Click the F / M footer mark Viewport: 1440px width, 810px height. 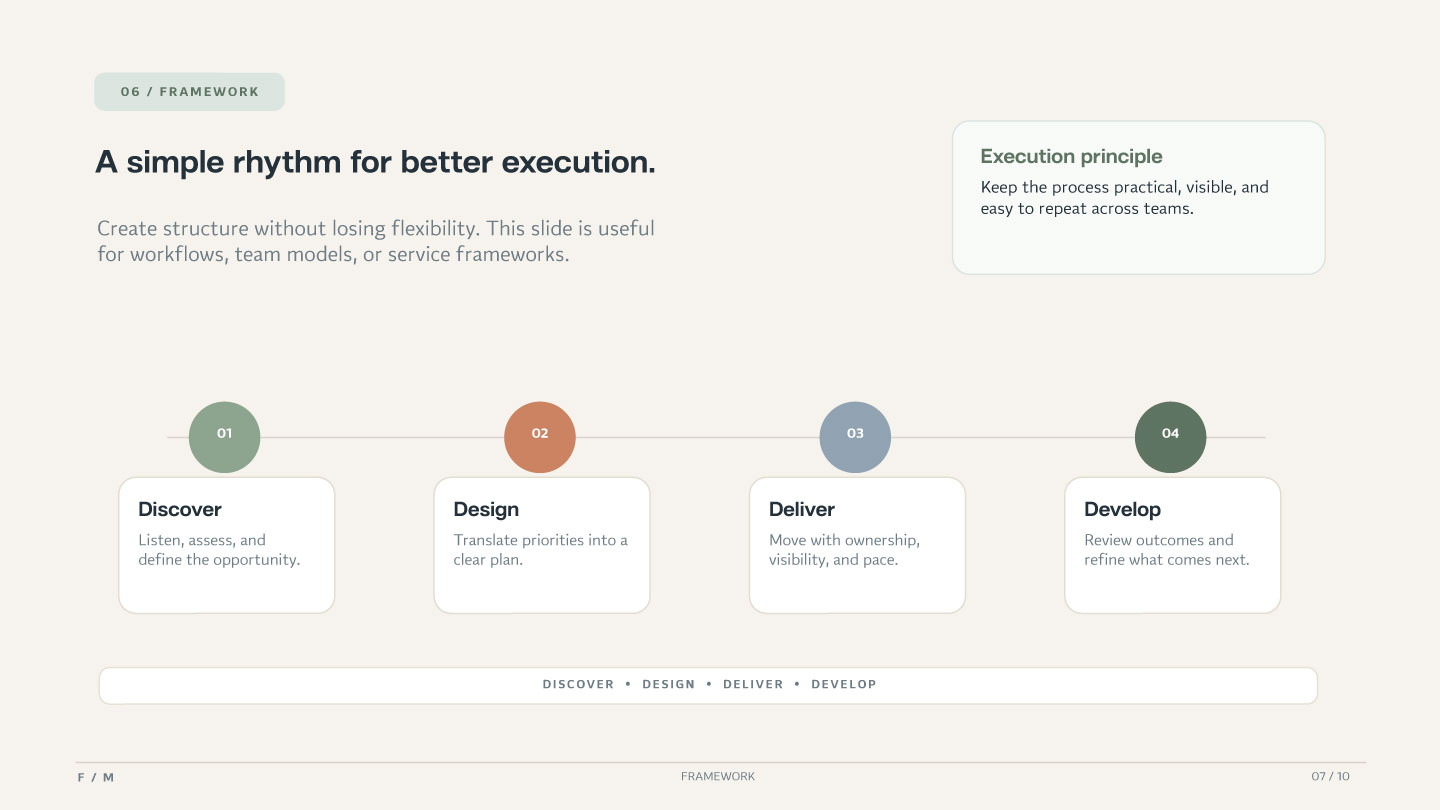[96, 777]
